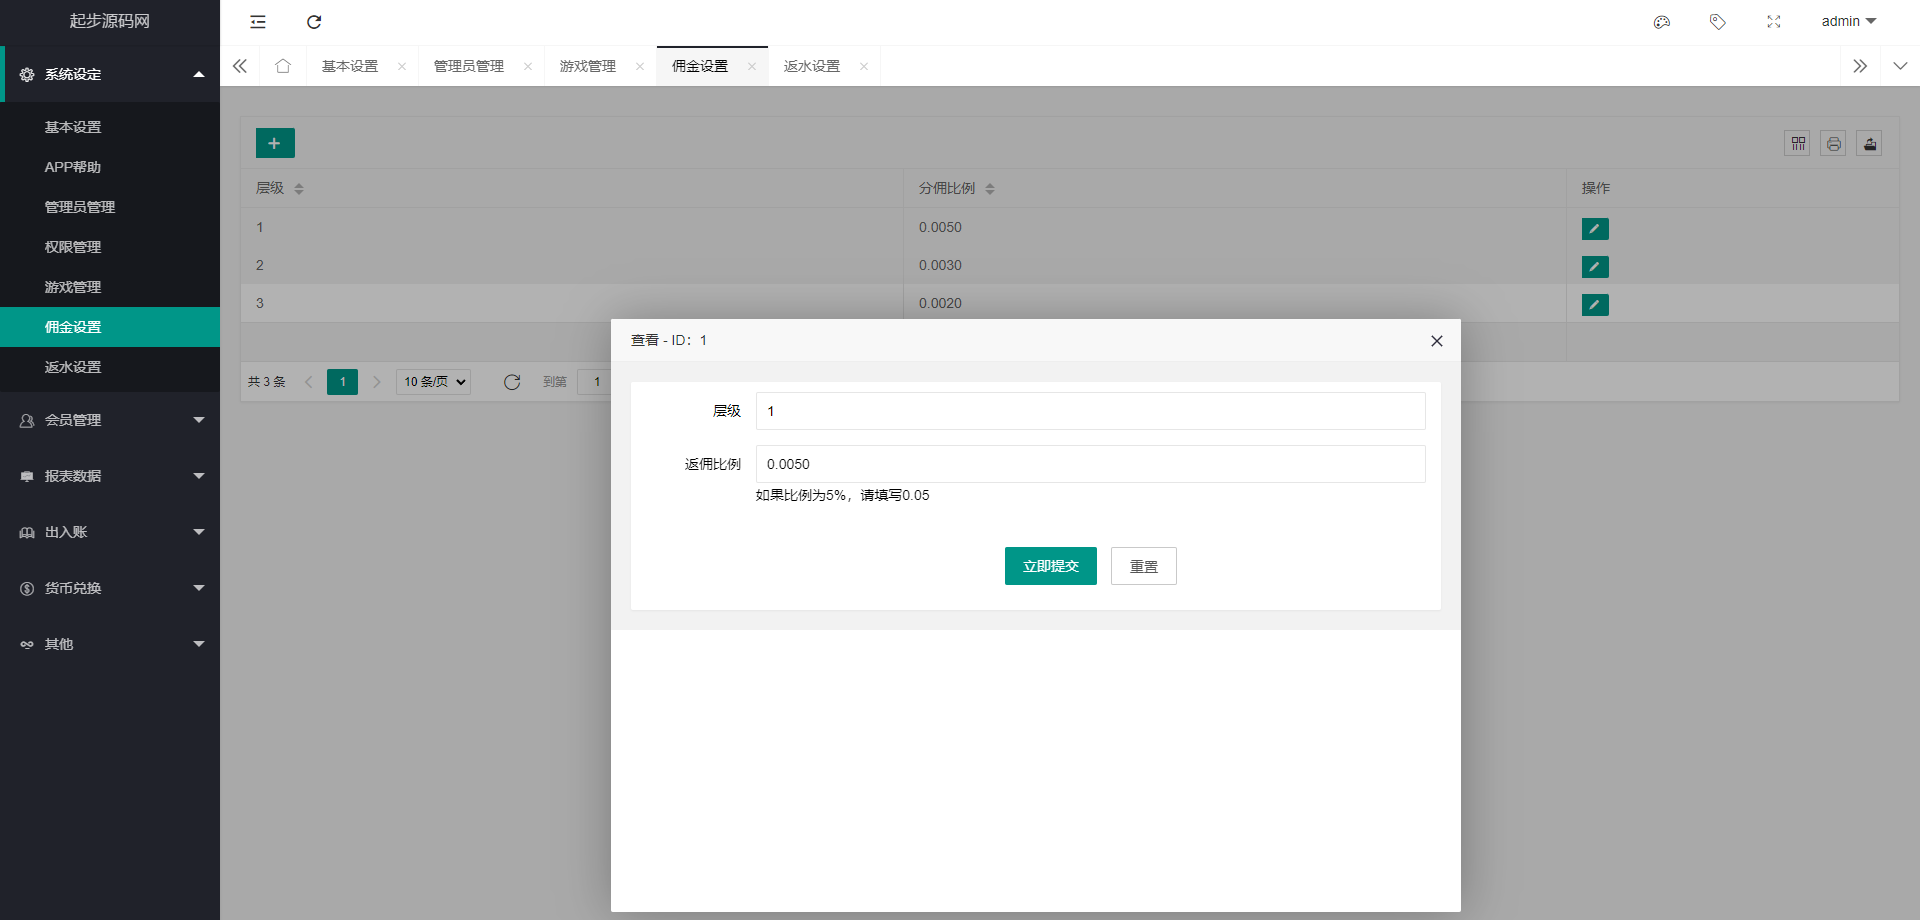
Task: Expand the 会员管理 sidebar menu
Action: (110, 420)
